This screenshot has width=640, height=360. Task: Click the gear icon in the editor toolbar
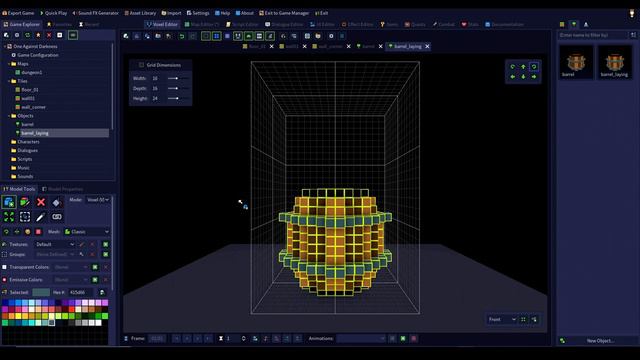[331, 36]
